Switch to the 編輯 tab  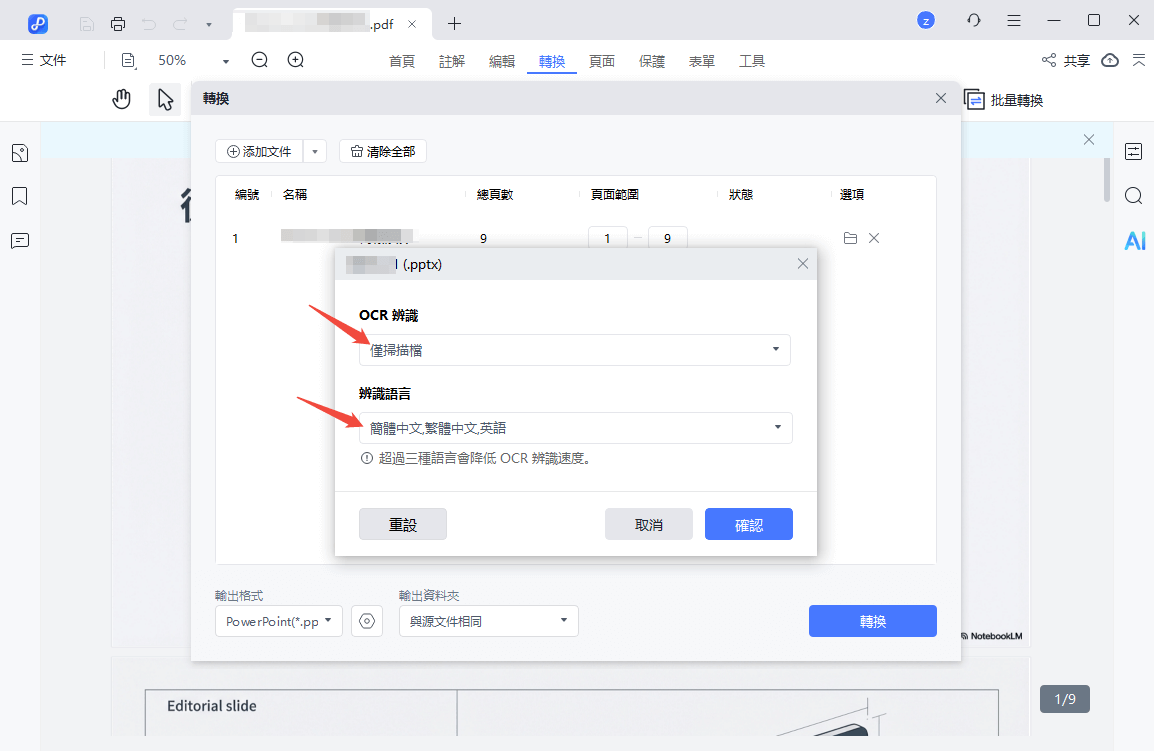pos(502,61)
